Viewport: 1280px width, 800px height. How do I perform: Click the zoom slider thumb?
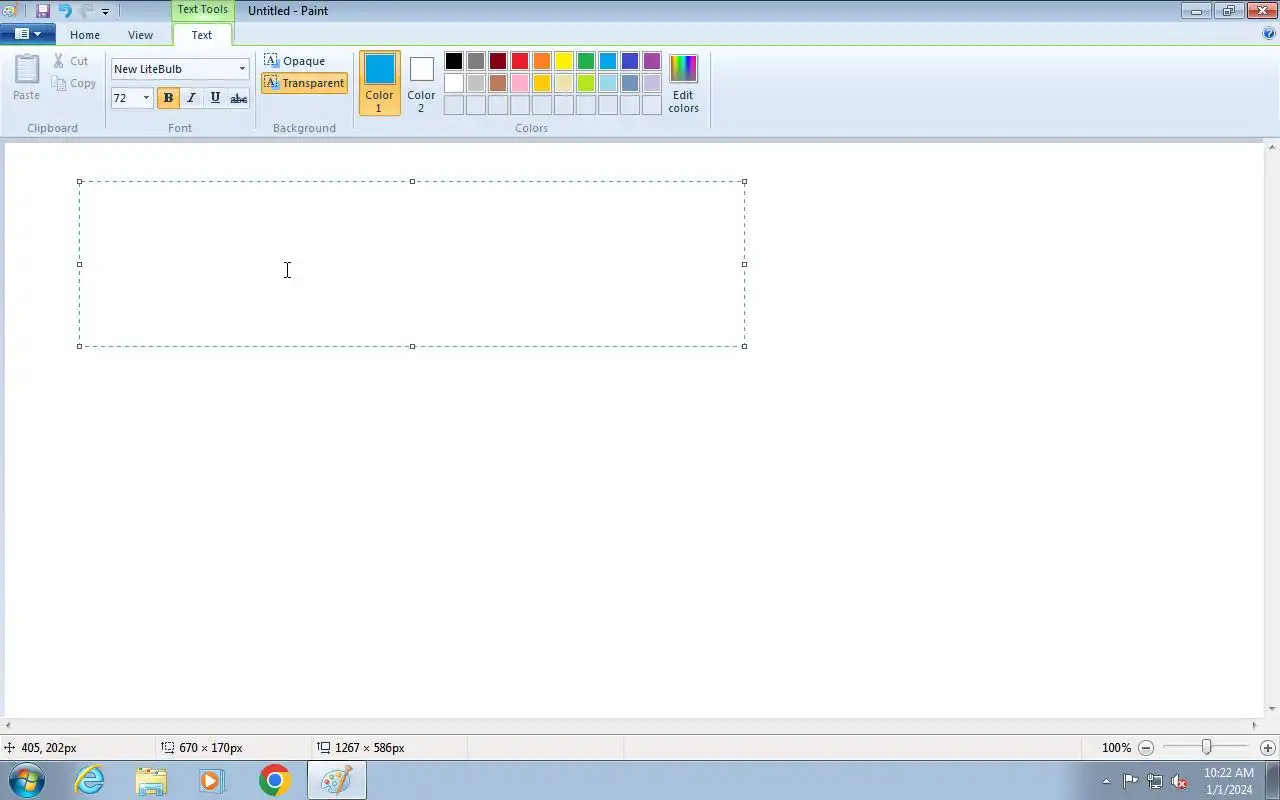pos(1207,747)
